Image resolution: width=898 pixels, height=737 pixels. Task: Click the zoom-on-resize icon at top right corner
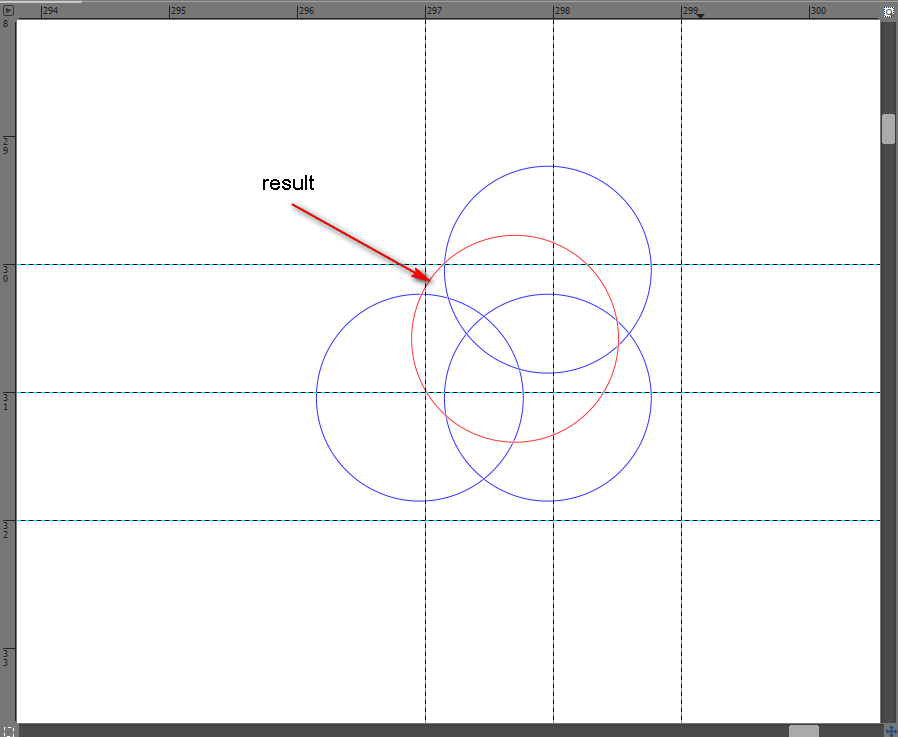pos(888,10)
